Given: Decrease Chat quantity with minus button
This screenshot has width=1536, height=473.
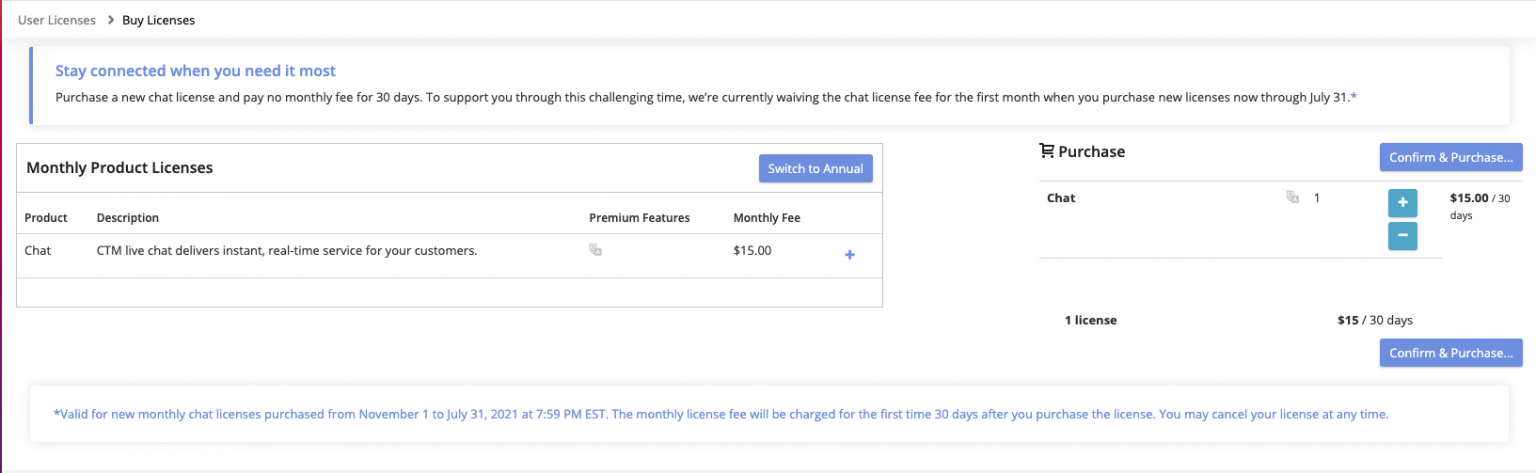Looking at the screenshot, I should click(x=1402, y=236).
